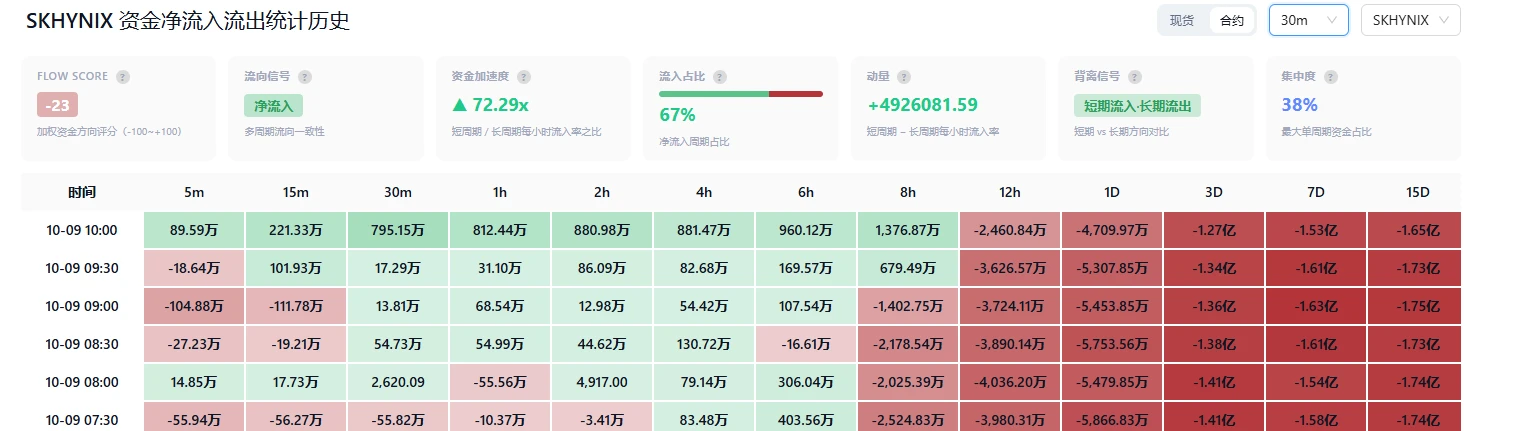Click the 1h column header

tap(500, 192)
